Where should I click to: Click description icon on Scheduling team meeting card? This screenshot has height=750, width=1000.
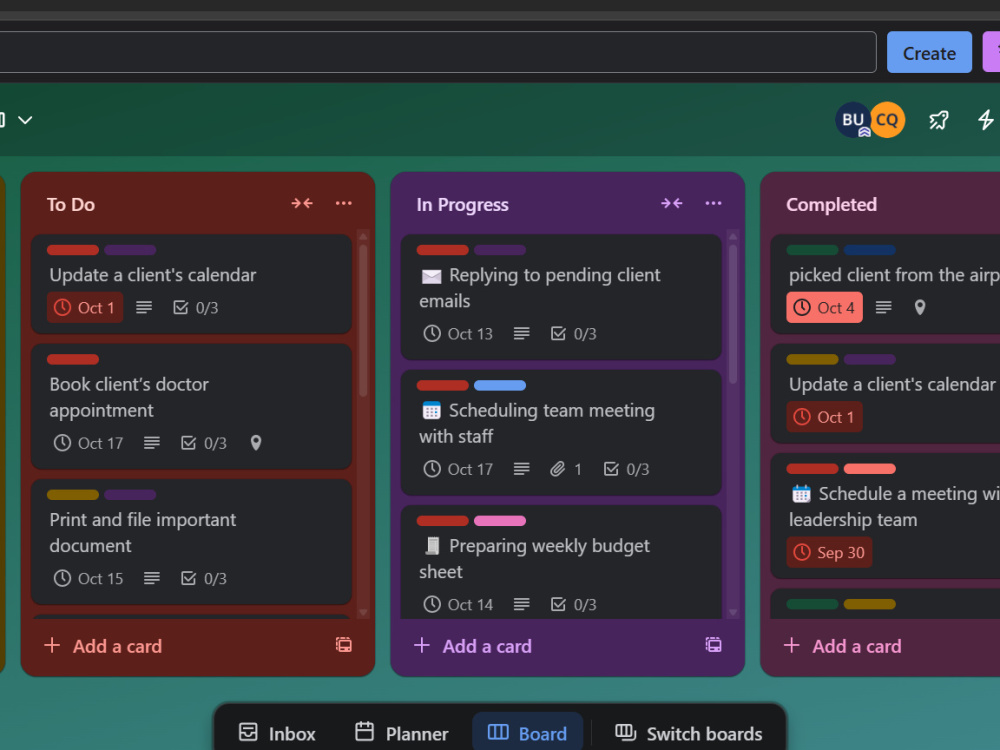click(x=522, y=469)
